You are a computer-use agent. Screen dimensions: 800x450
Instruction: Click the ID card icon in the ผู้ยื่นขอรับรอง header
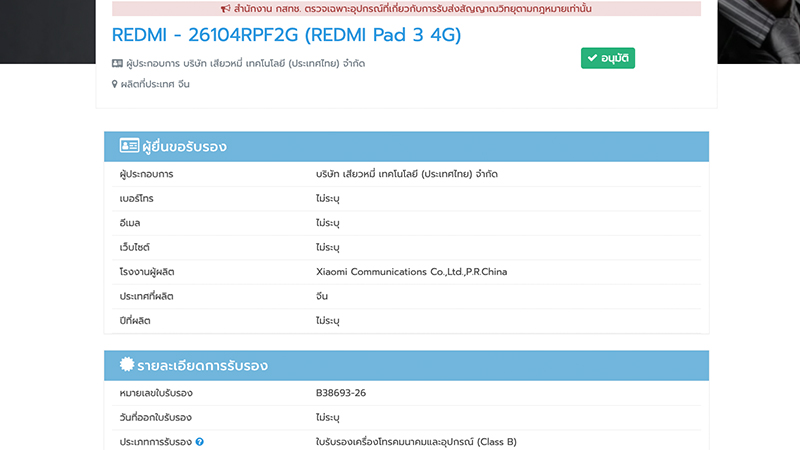(129, 146)
